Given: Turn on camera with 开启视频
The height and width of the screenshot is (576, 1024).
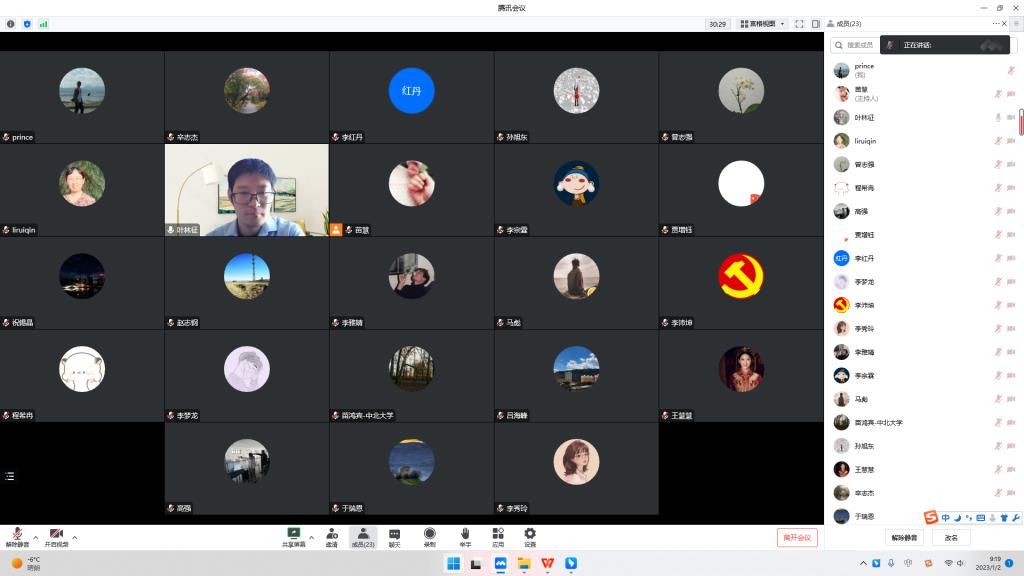Looking at the screenshot, I should [x=56, y=536].
